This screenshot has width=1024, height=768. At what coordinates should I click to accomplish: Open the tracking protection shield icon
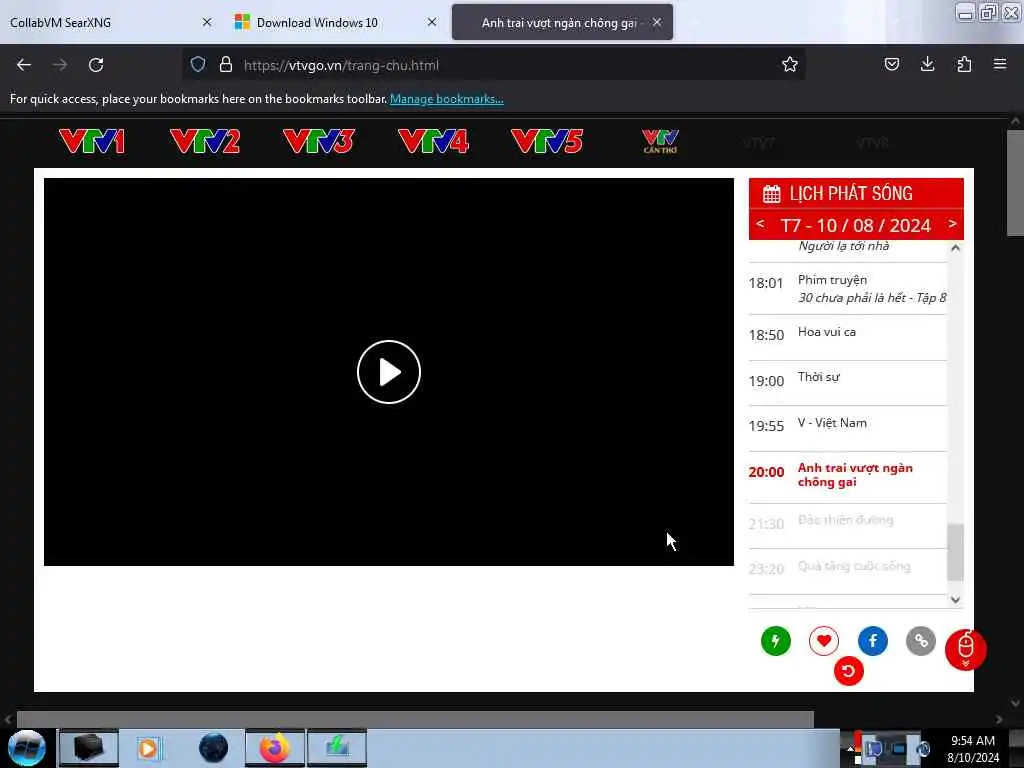point(198,64)
